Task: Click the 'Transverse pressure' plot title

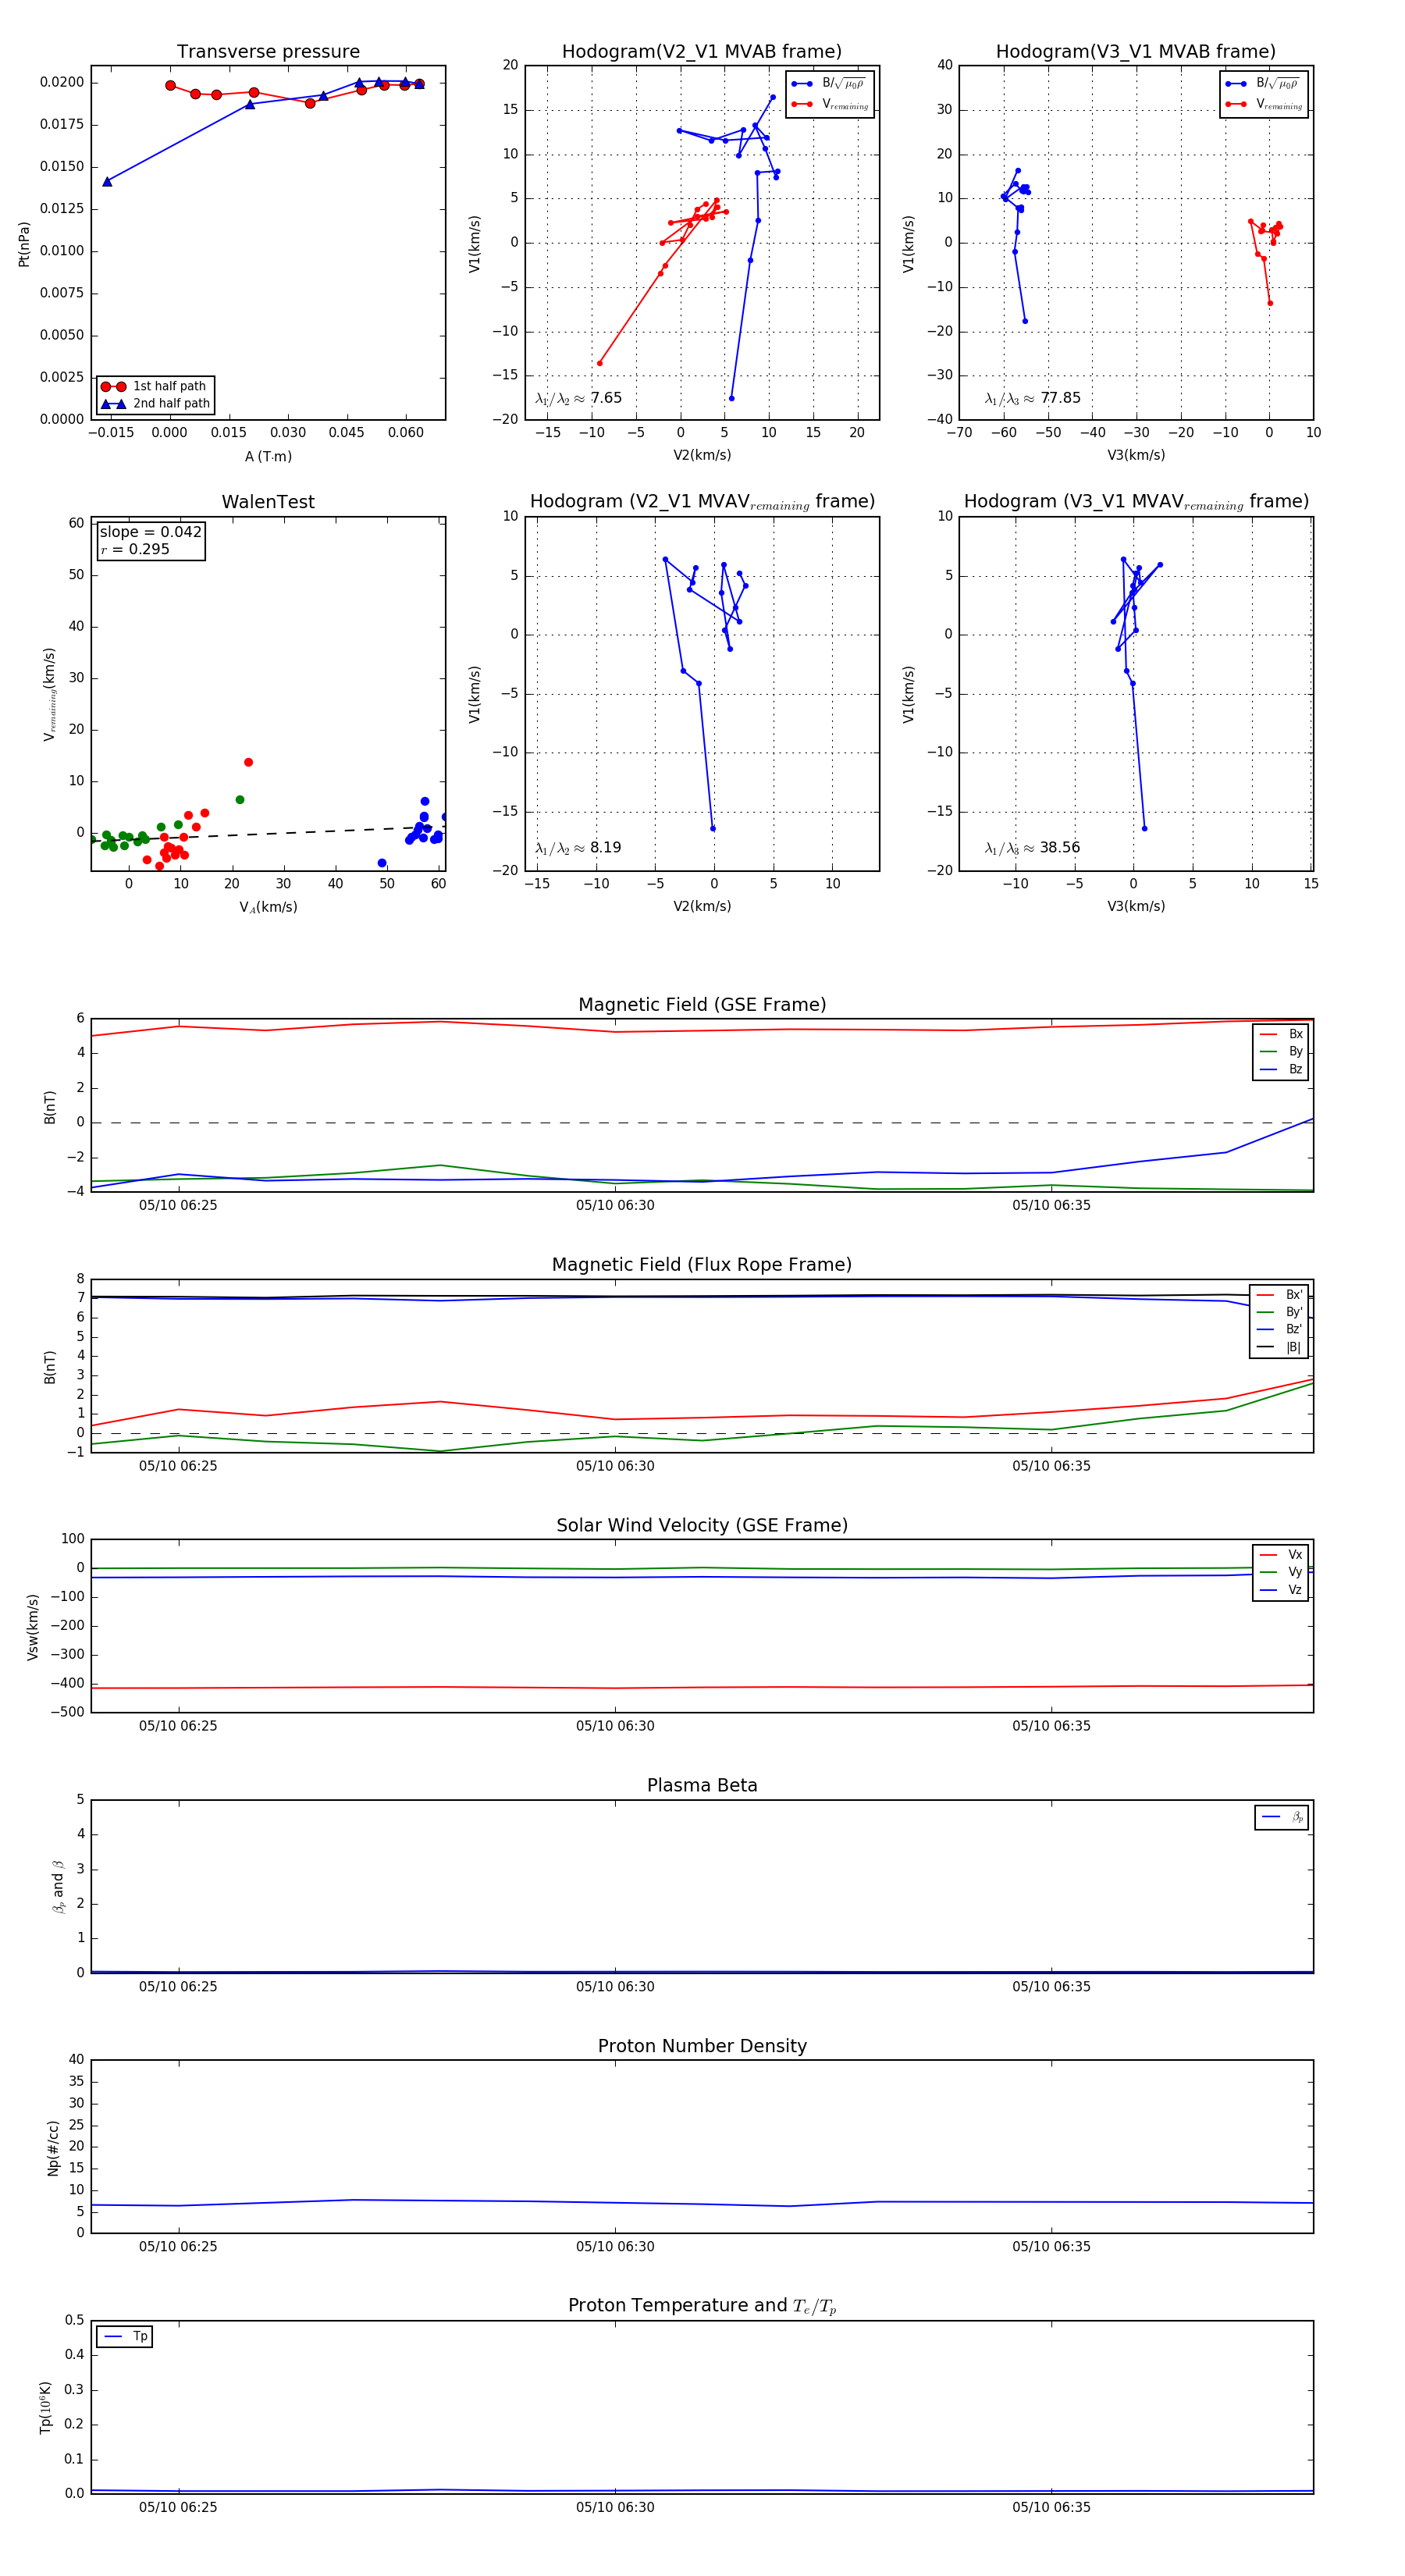Action: (x=268, y=52)
